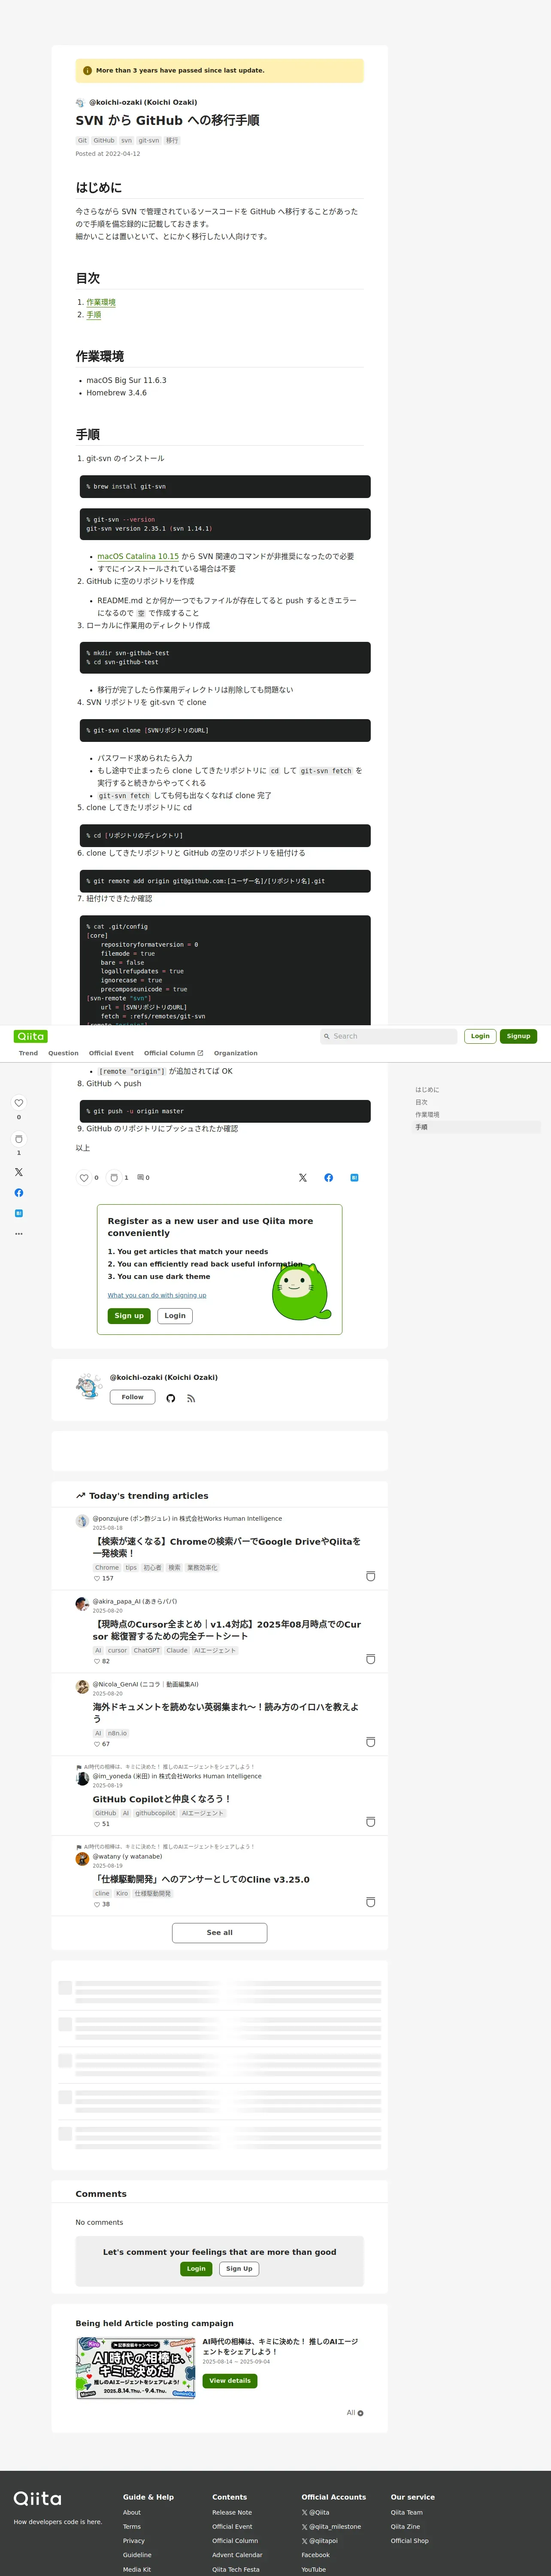
Task: Click the header Search field
Action: pos(388,1036)
